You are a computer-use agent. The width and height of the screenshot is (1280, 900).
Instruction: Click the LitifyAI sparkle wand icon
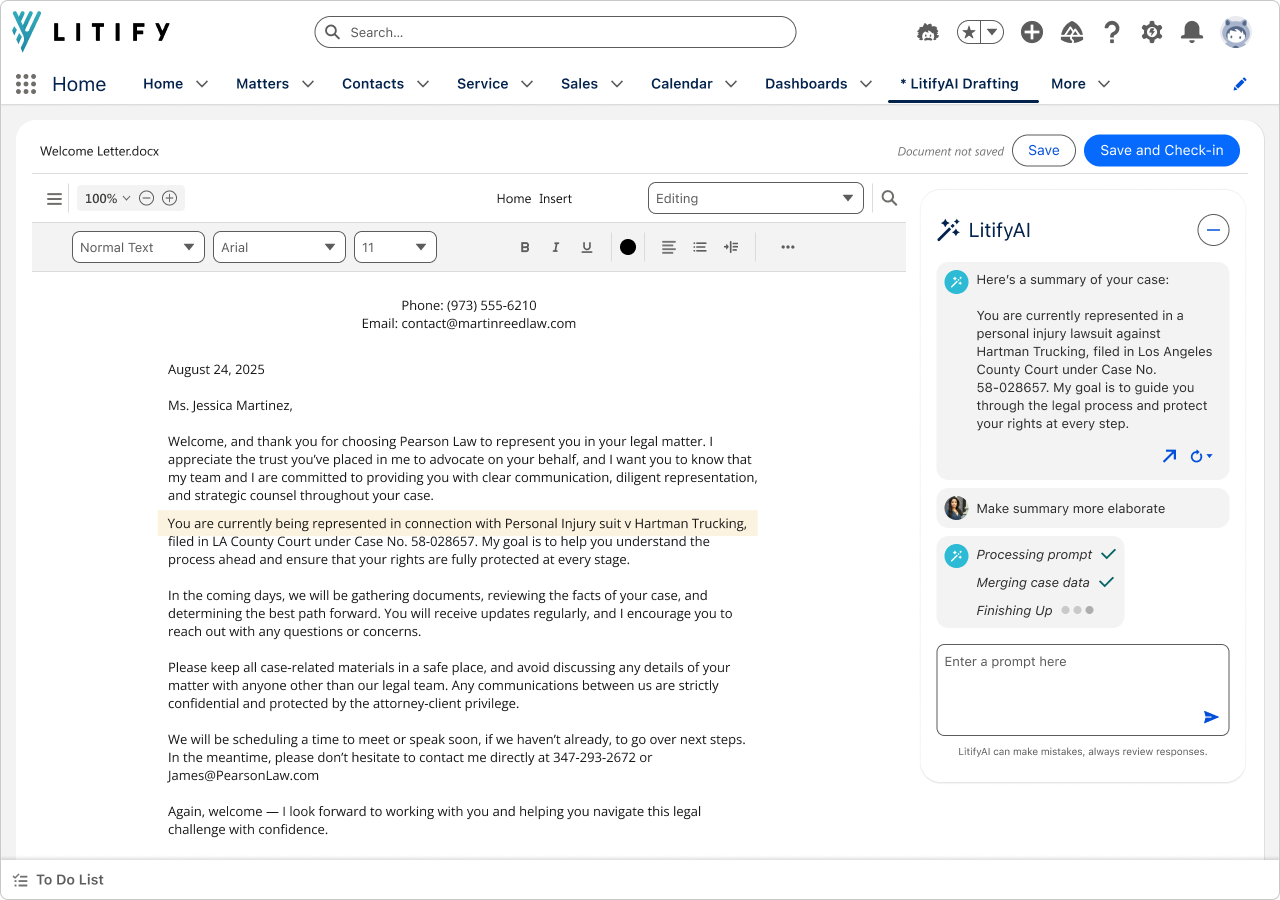[948, 230]
